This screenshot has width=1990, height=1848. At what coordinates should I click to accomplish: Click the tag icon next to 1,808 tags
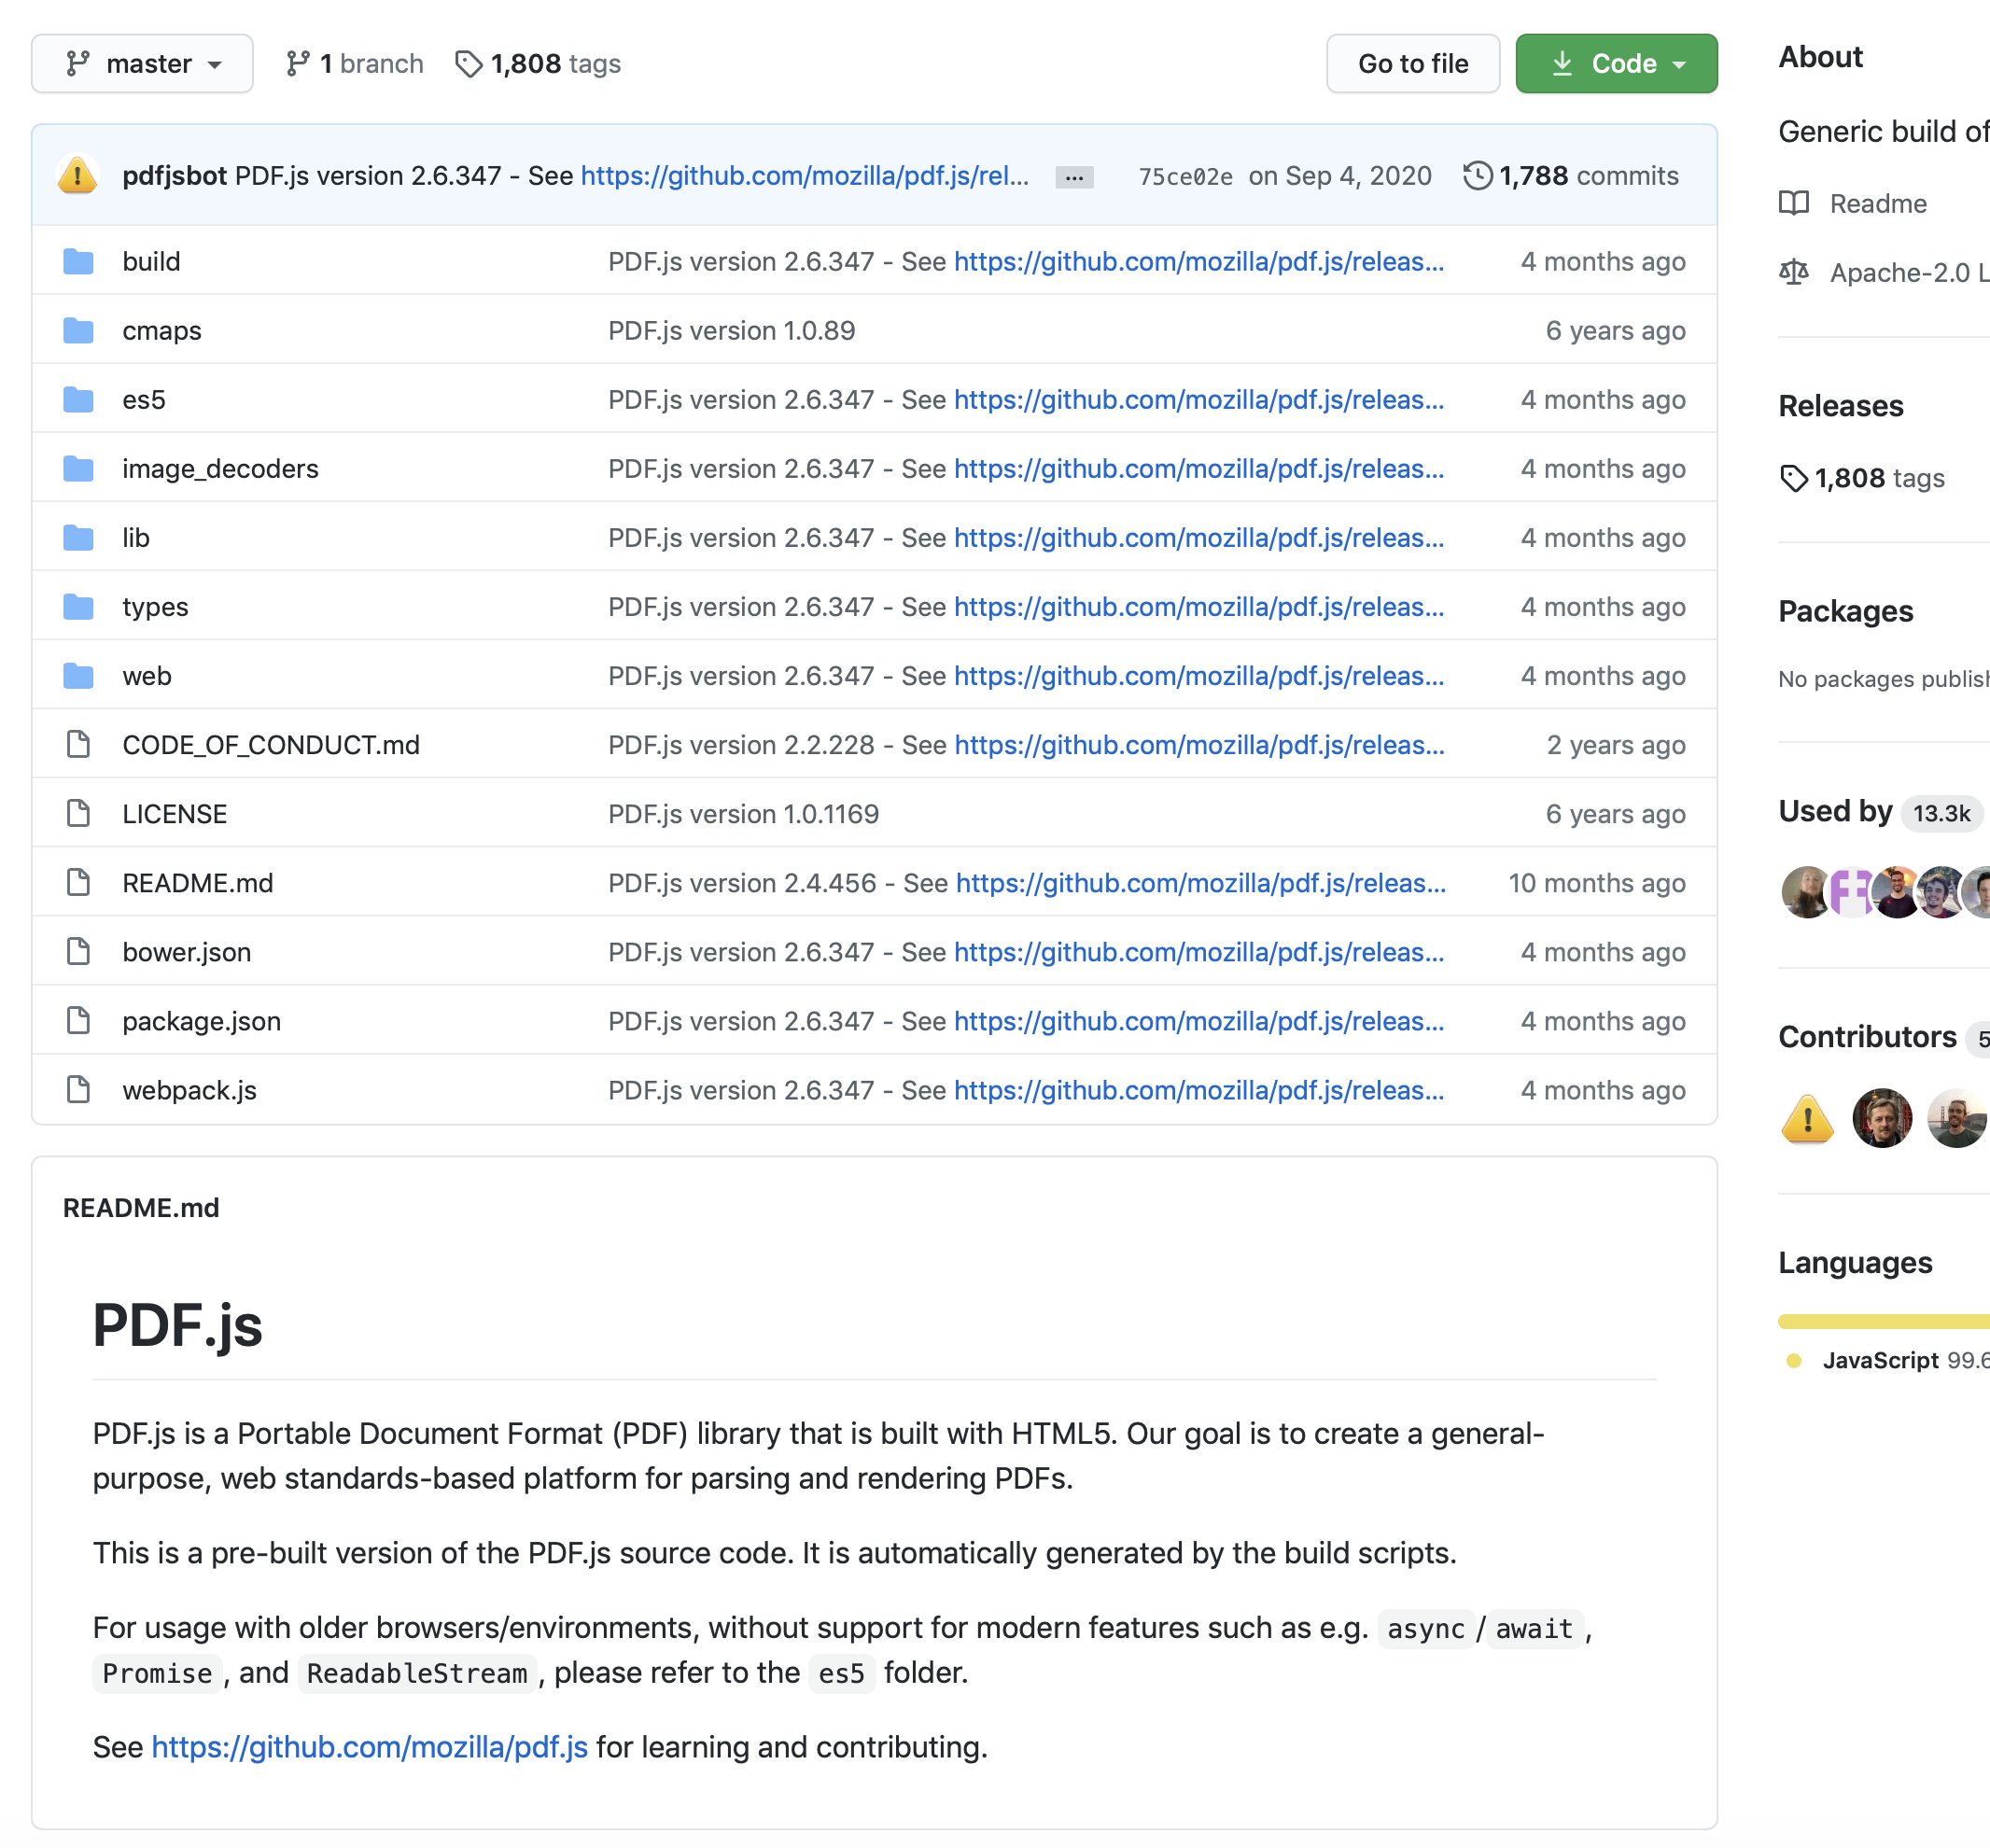pos(467,64)
